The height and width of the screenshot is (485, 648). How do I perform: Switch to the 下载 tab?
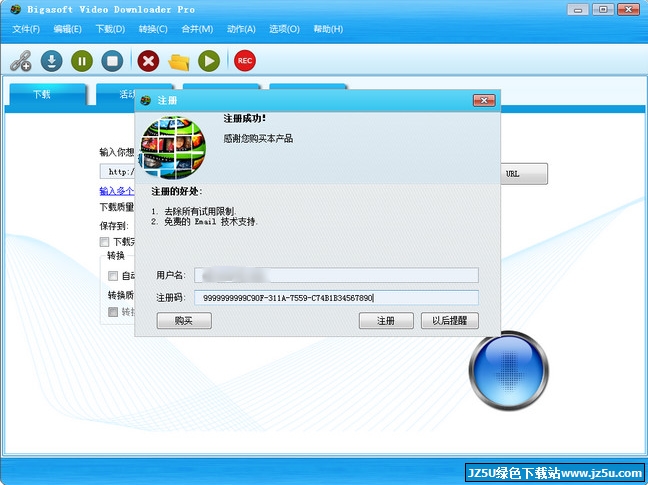coord(48,95)
